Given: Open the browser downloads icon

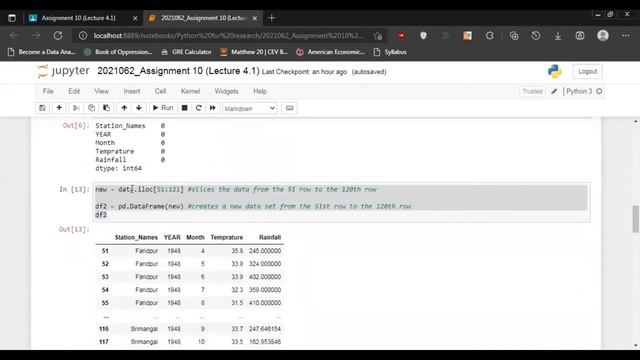Looking at the screenshot, I should coord(558,36).
